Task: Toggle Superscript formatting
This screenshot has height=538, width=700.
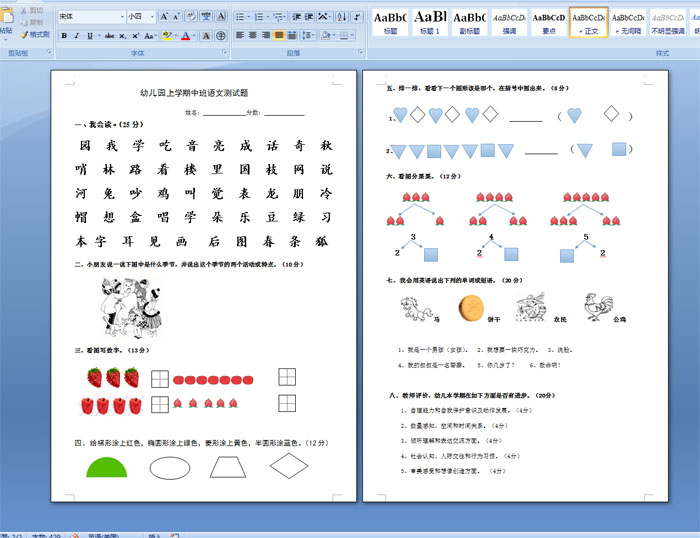Action: [x=135, y=36]
